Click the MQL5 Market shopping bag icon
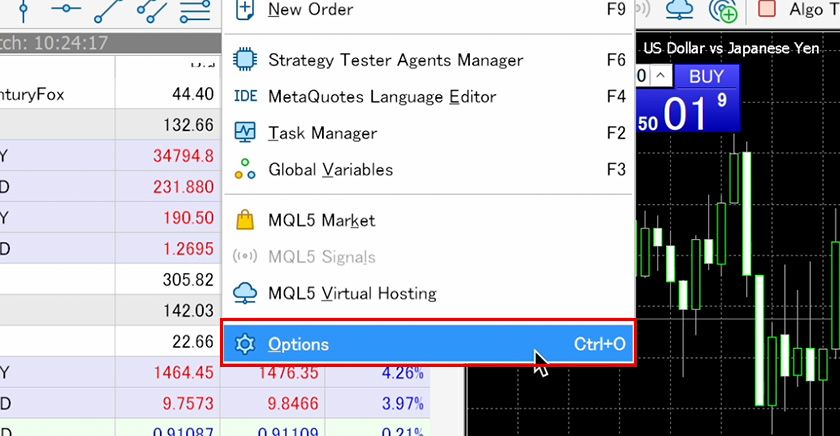The image size is (840, 436). [244, 220]
